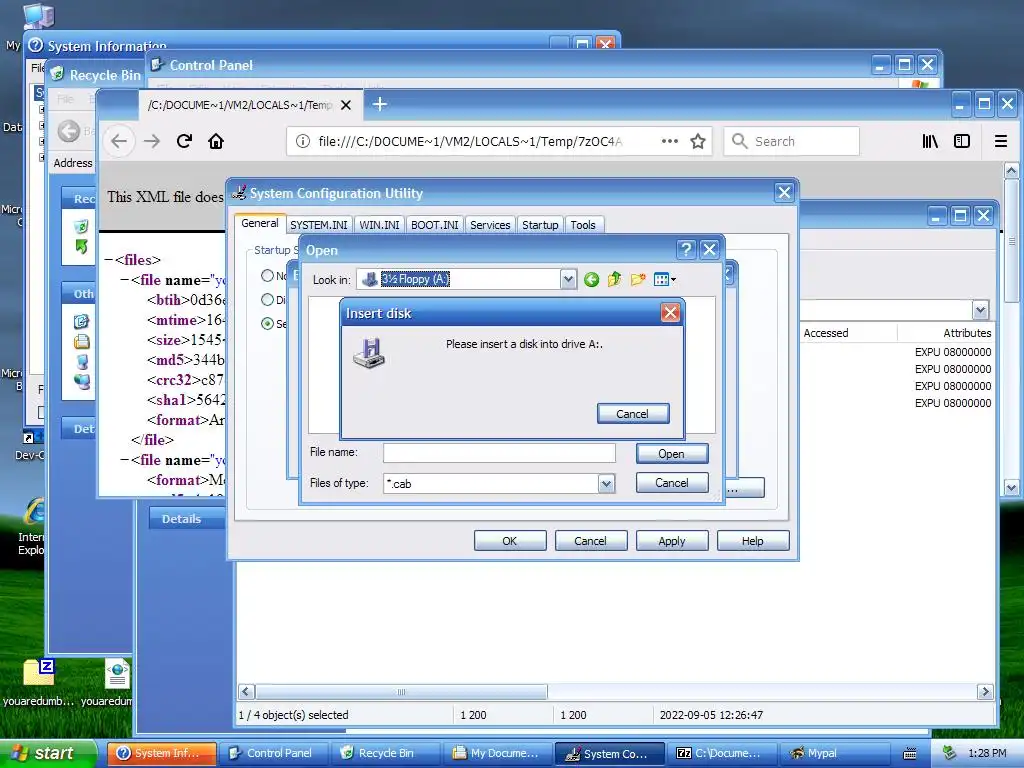Switch to the General tab
This screenshot has height=768, width=1024.
tap(259, 223)
